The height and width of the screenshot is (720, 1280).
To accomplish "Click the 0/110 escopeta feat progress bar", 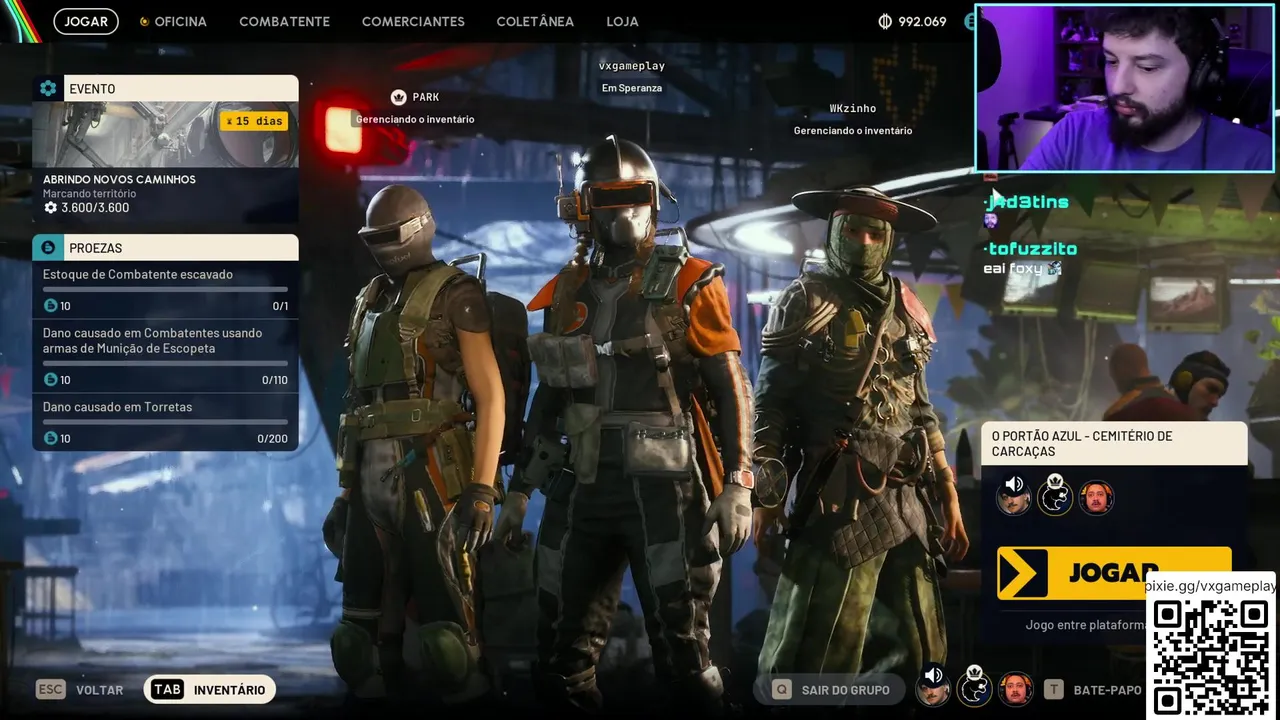I will (165, 363).
